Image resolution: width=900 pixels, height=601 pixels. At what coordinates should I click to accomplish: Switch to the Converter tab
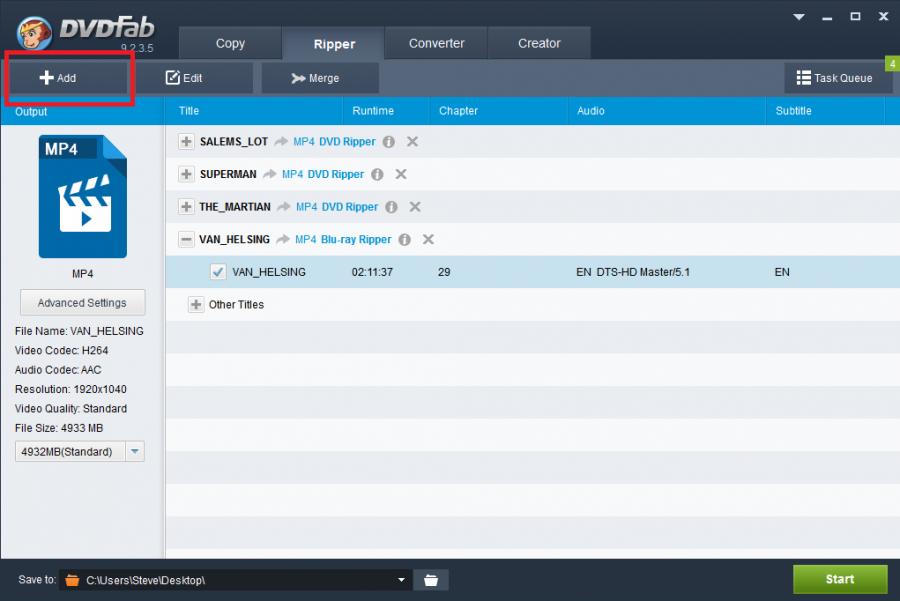(x=437, y=43)
